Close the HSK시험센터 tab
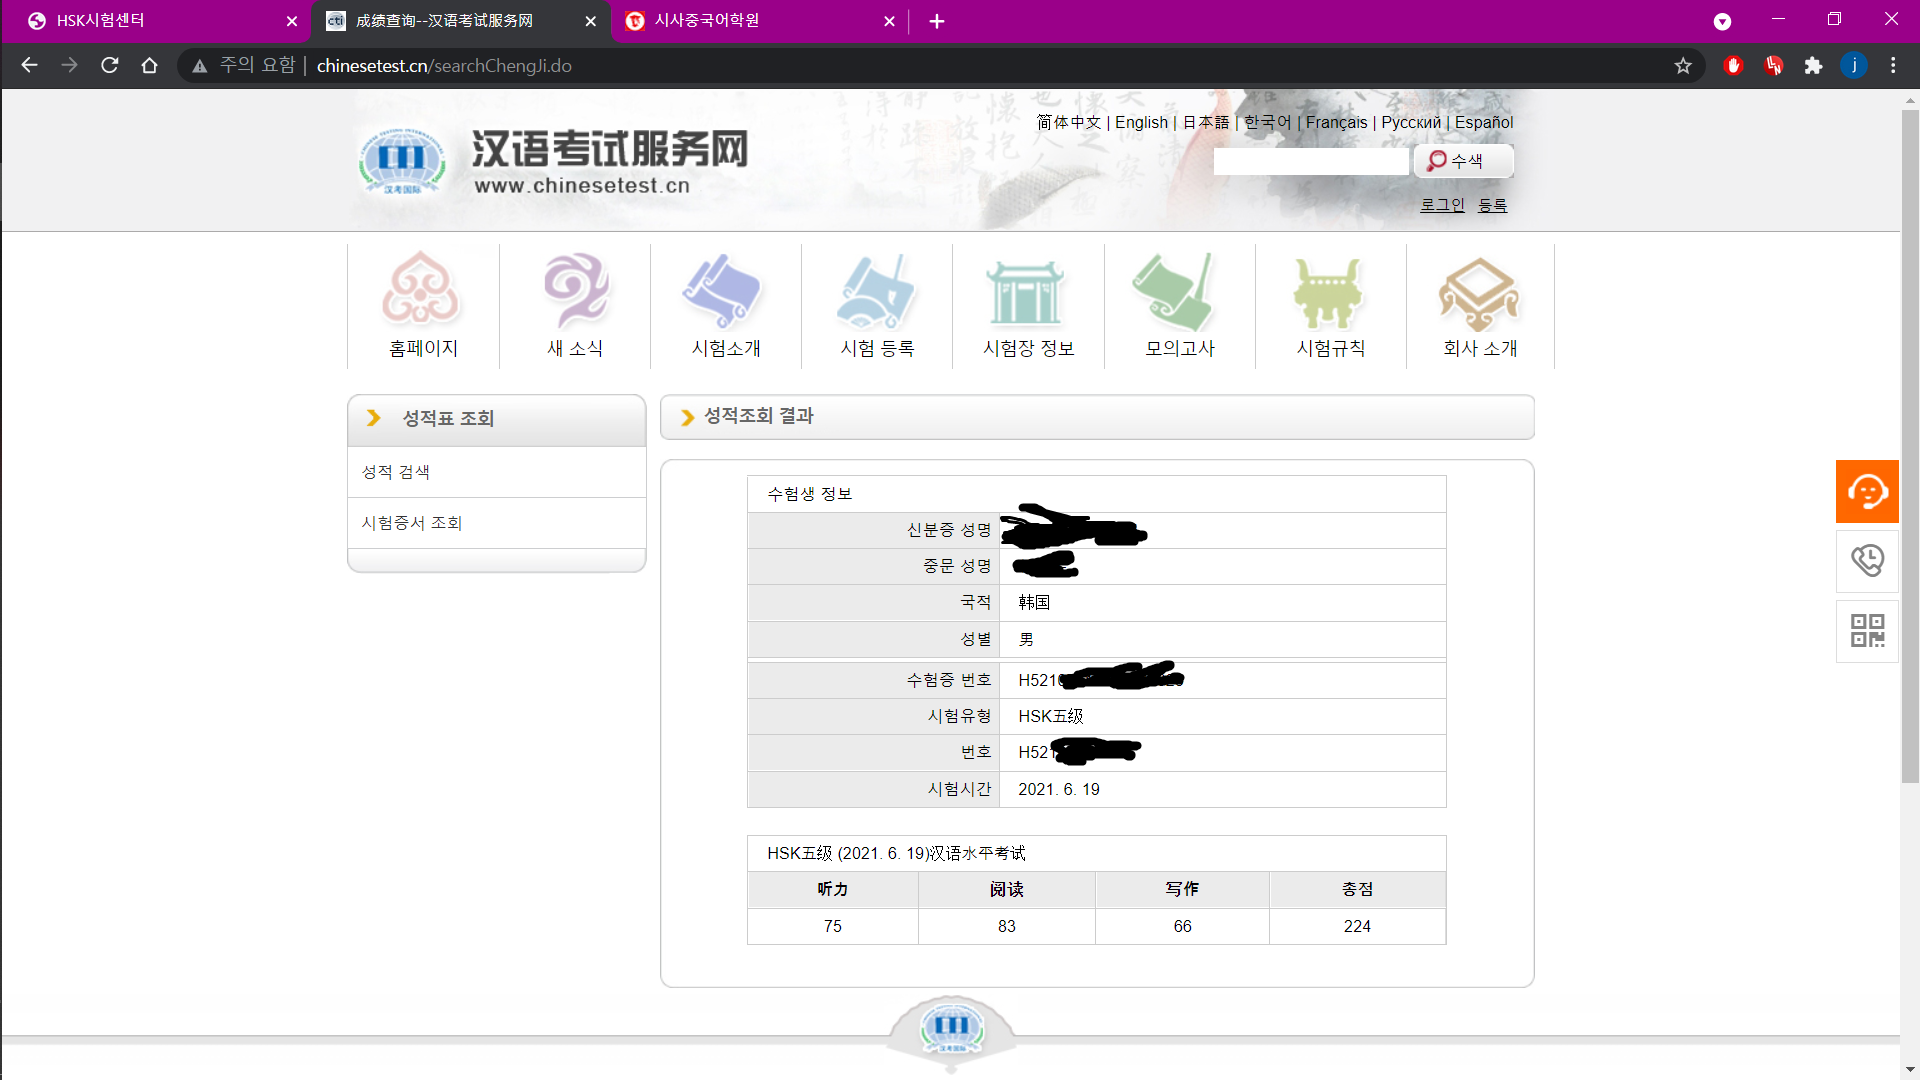This screenshot has height=1080, width=1920. tap(292, 21)
